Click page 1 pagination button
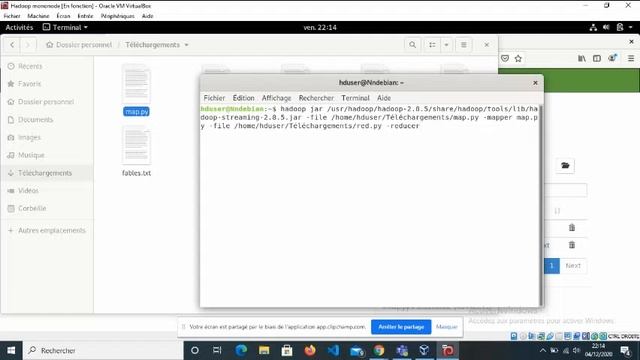640x360 pixels. (x=552, y=266)
